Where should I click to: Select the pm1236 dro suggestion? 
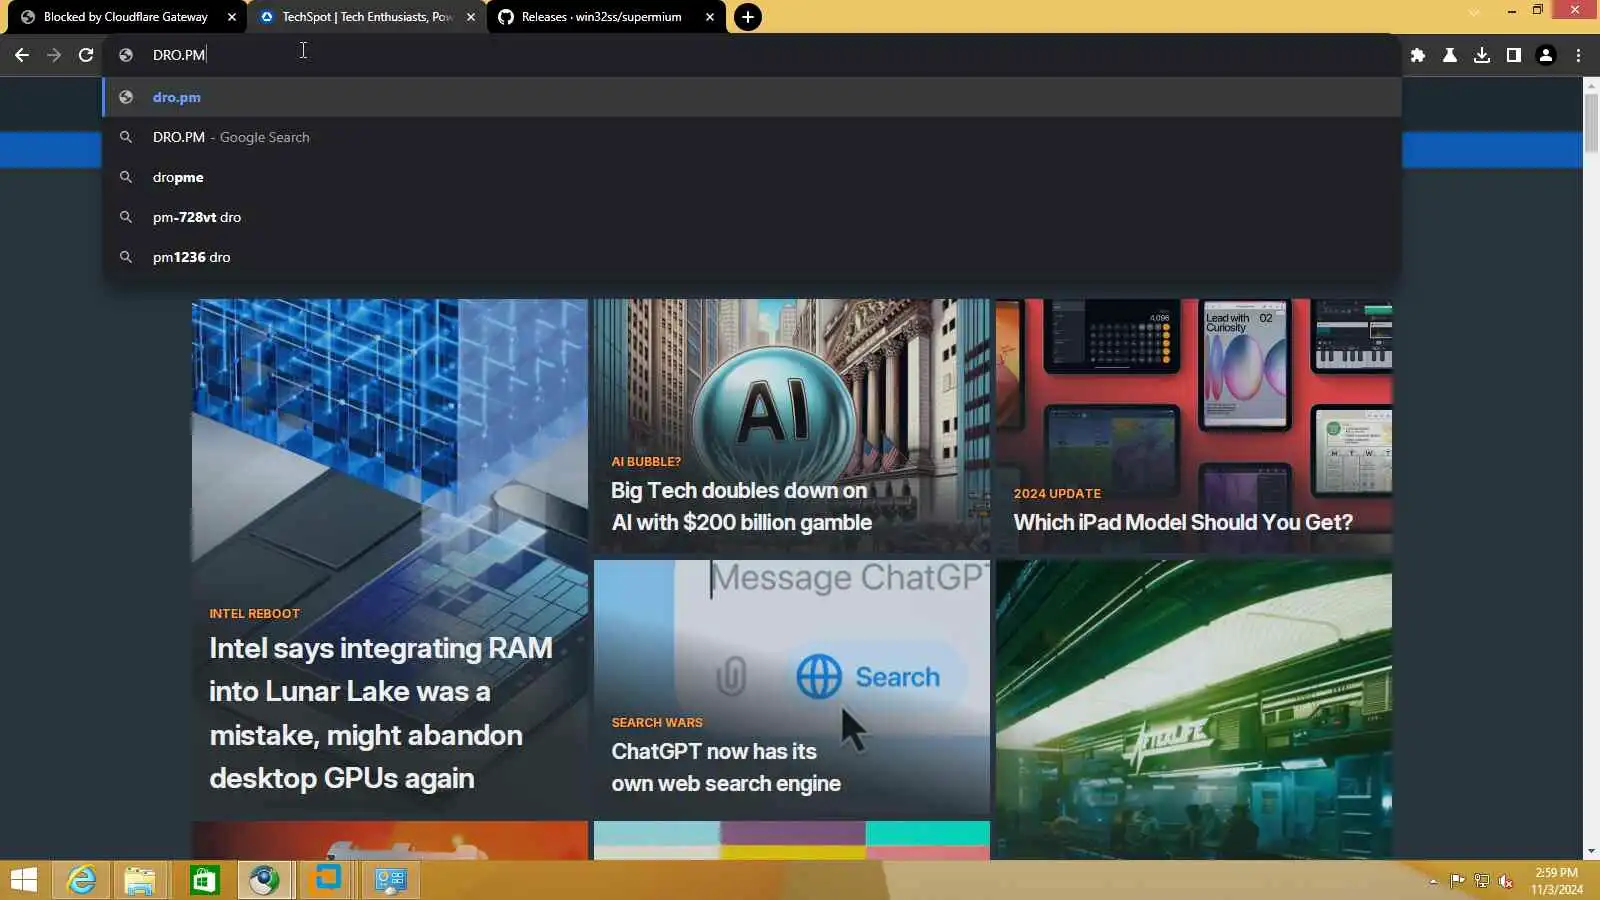point(752,257)
